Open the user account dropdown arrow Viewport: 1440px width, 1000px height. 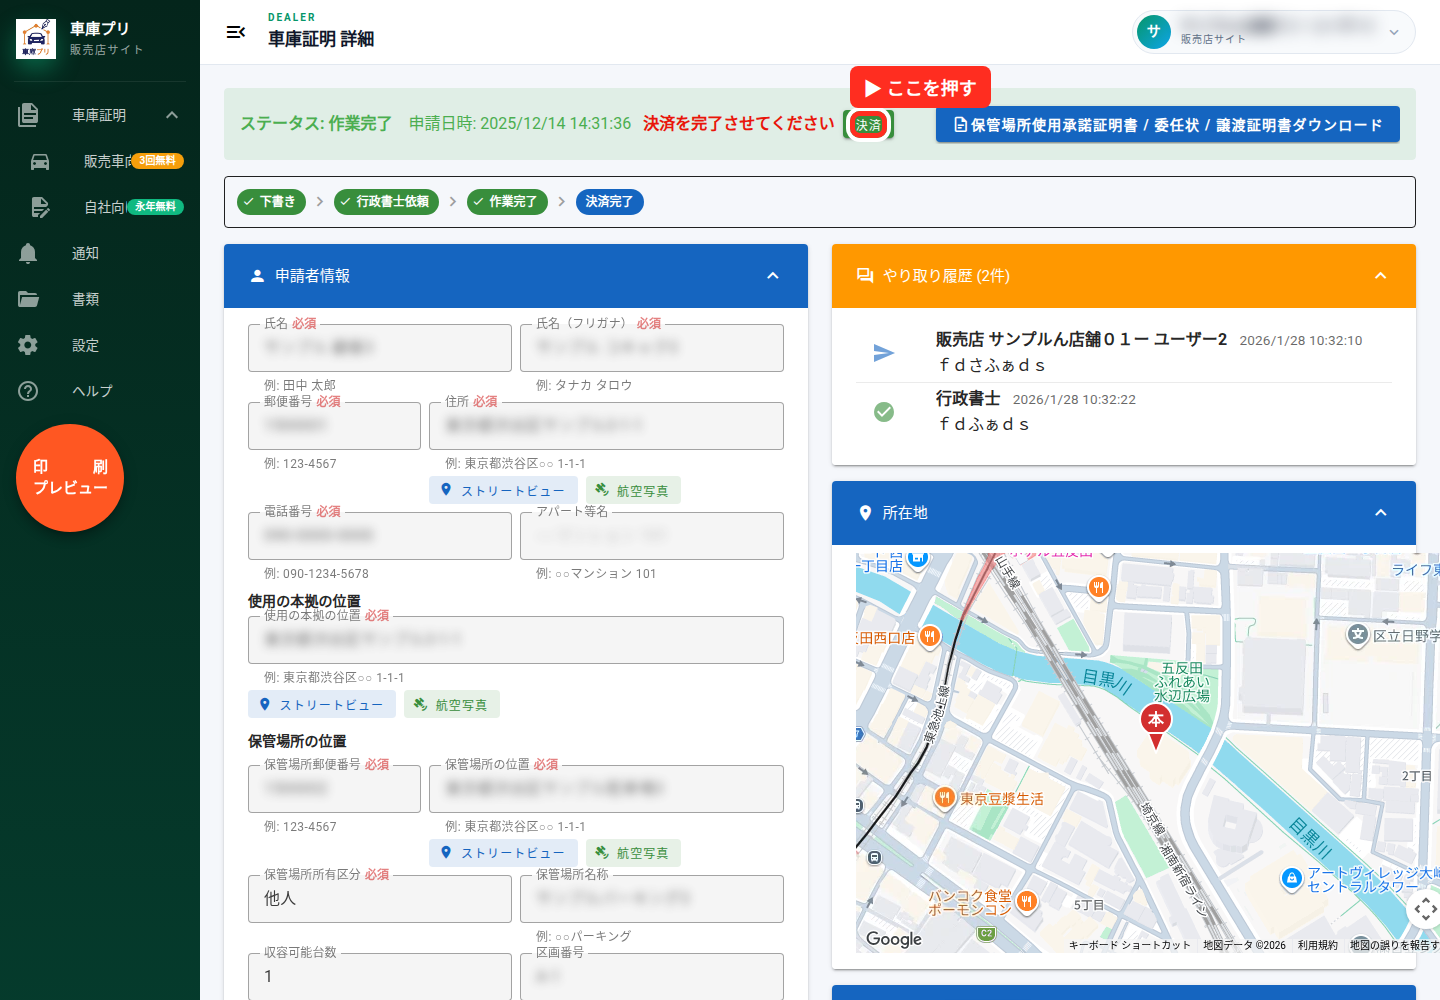tap(1394, 32)
